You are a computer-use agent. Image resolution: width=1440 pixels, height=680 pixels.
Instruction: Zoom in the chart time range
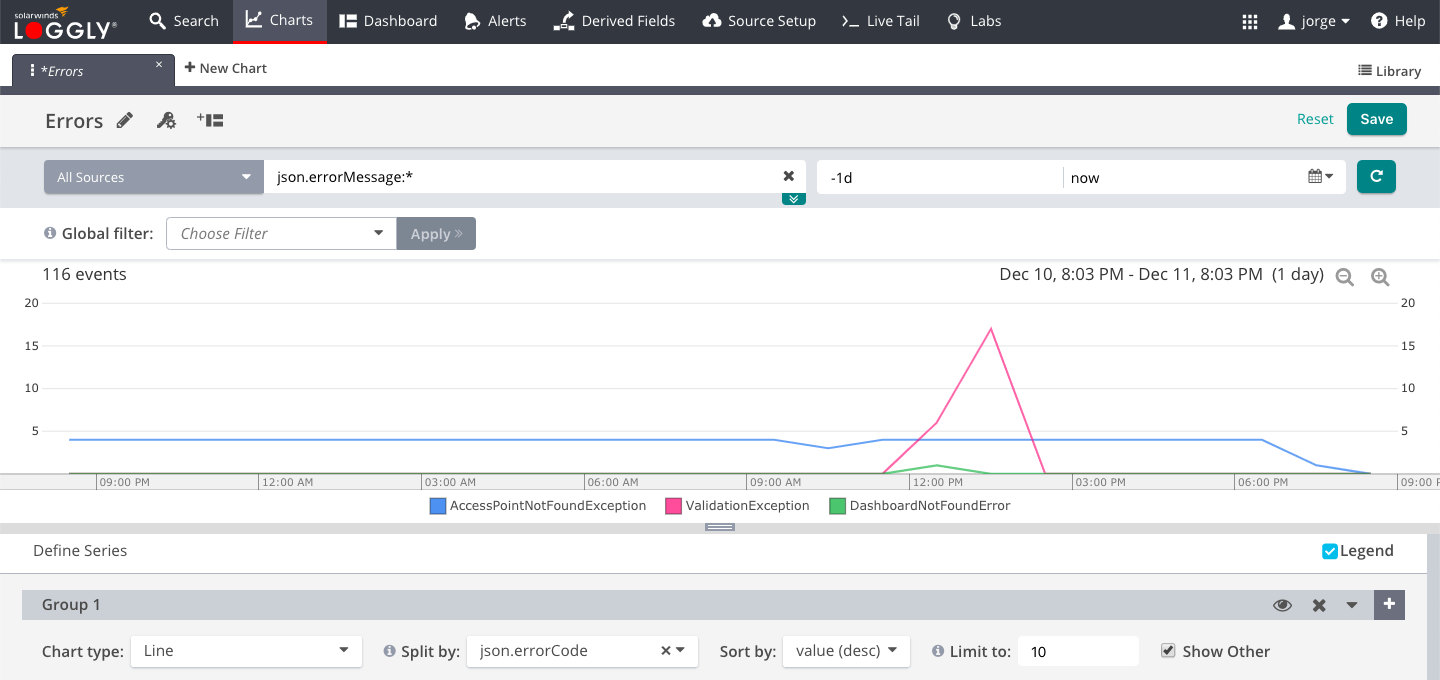tap(1380, 277)
